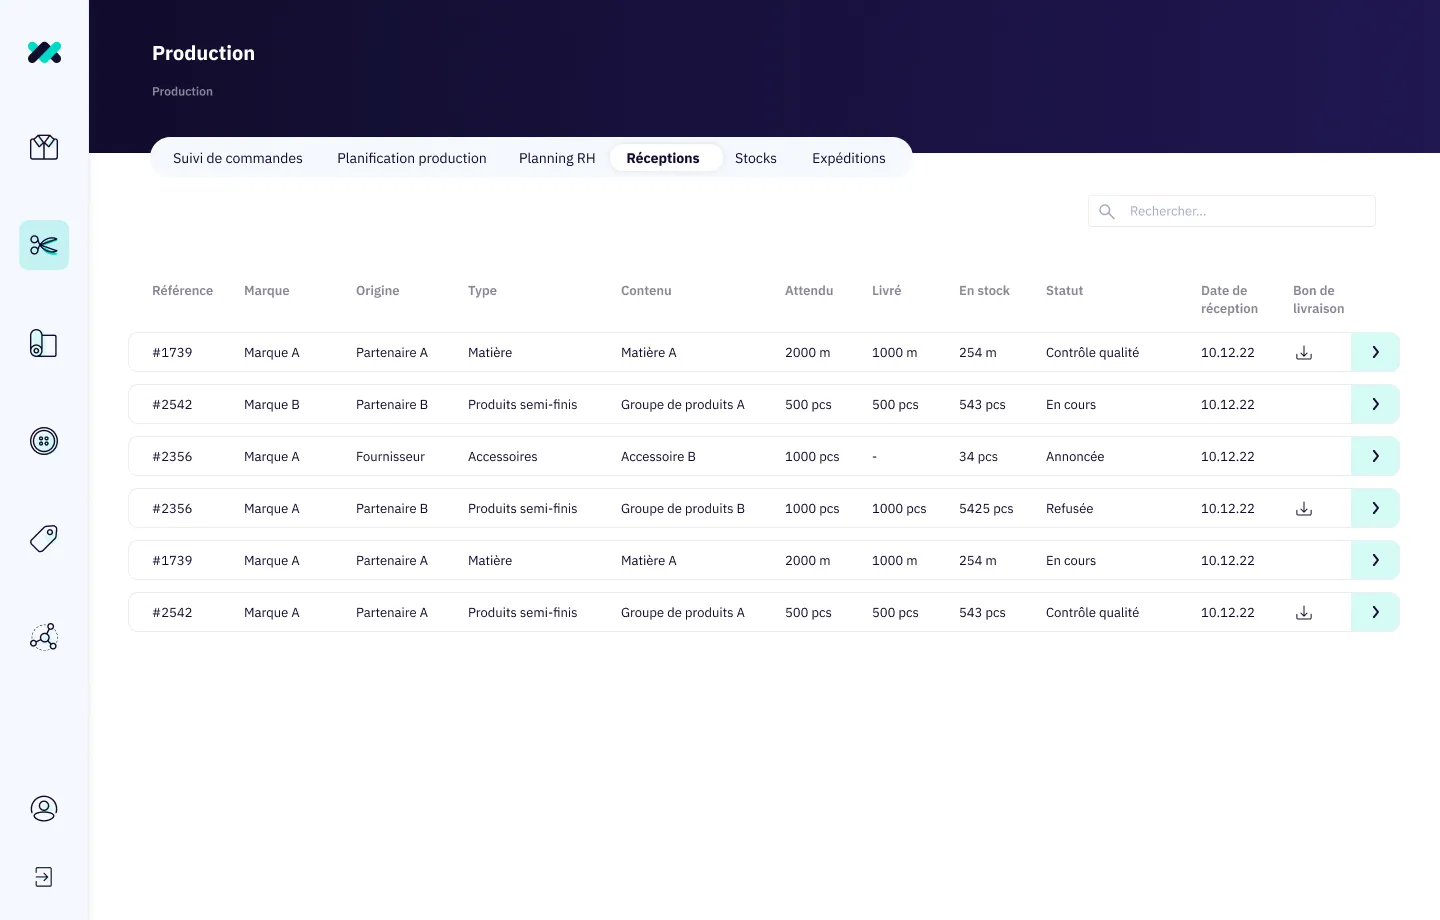Open the round button accessories icon
Viewport: 1440px width, 920px height.
(44, 441)
